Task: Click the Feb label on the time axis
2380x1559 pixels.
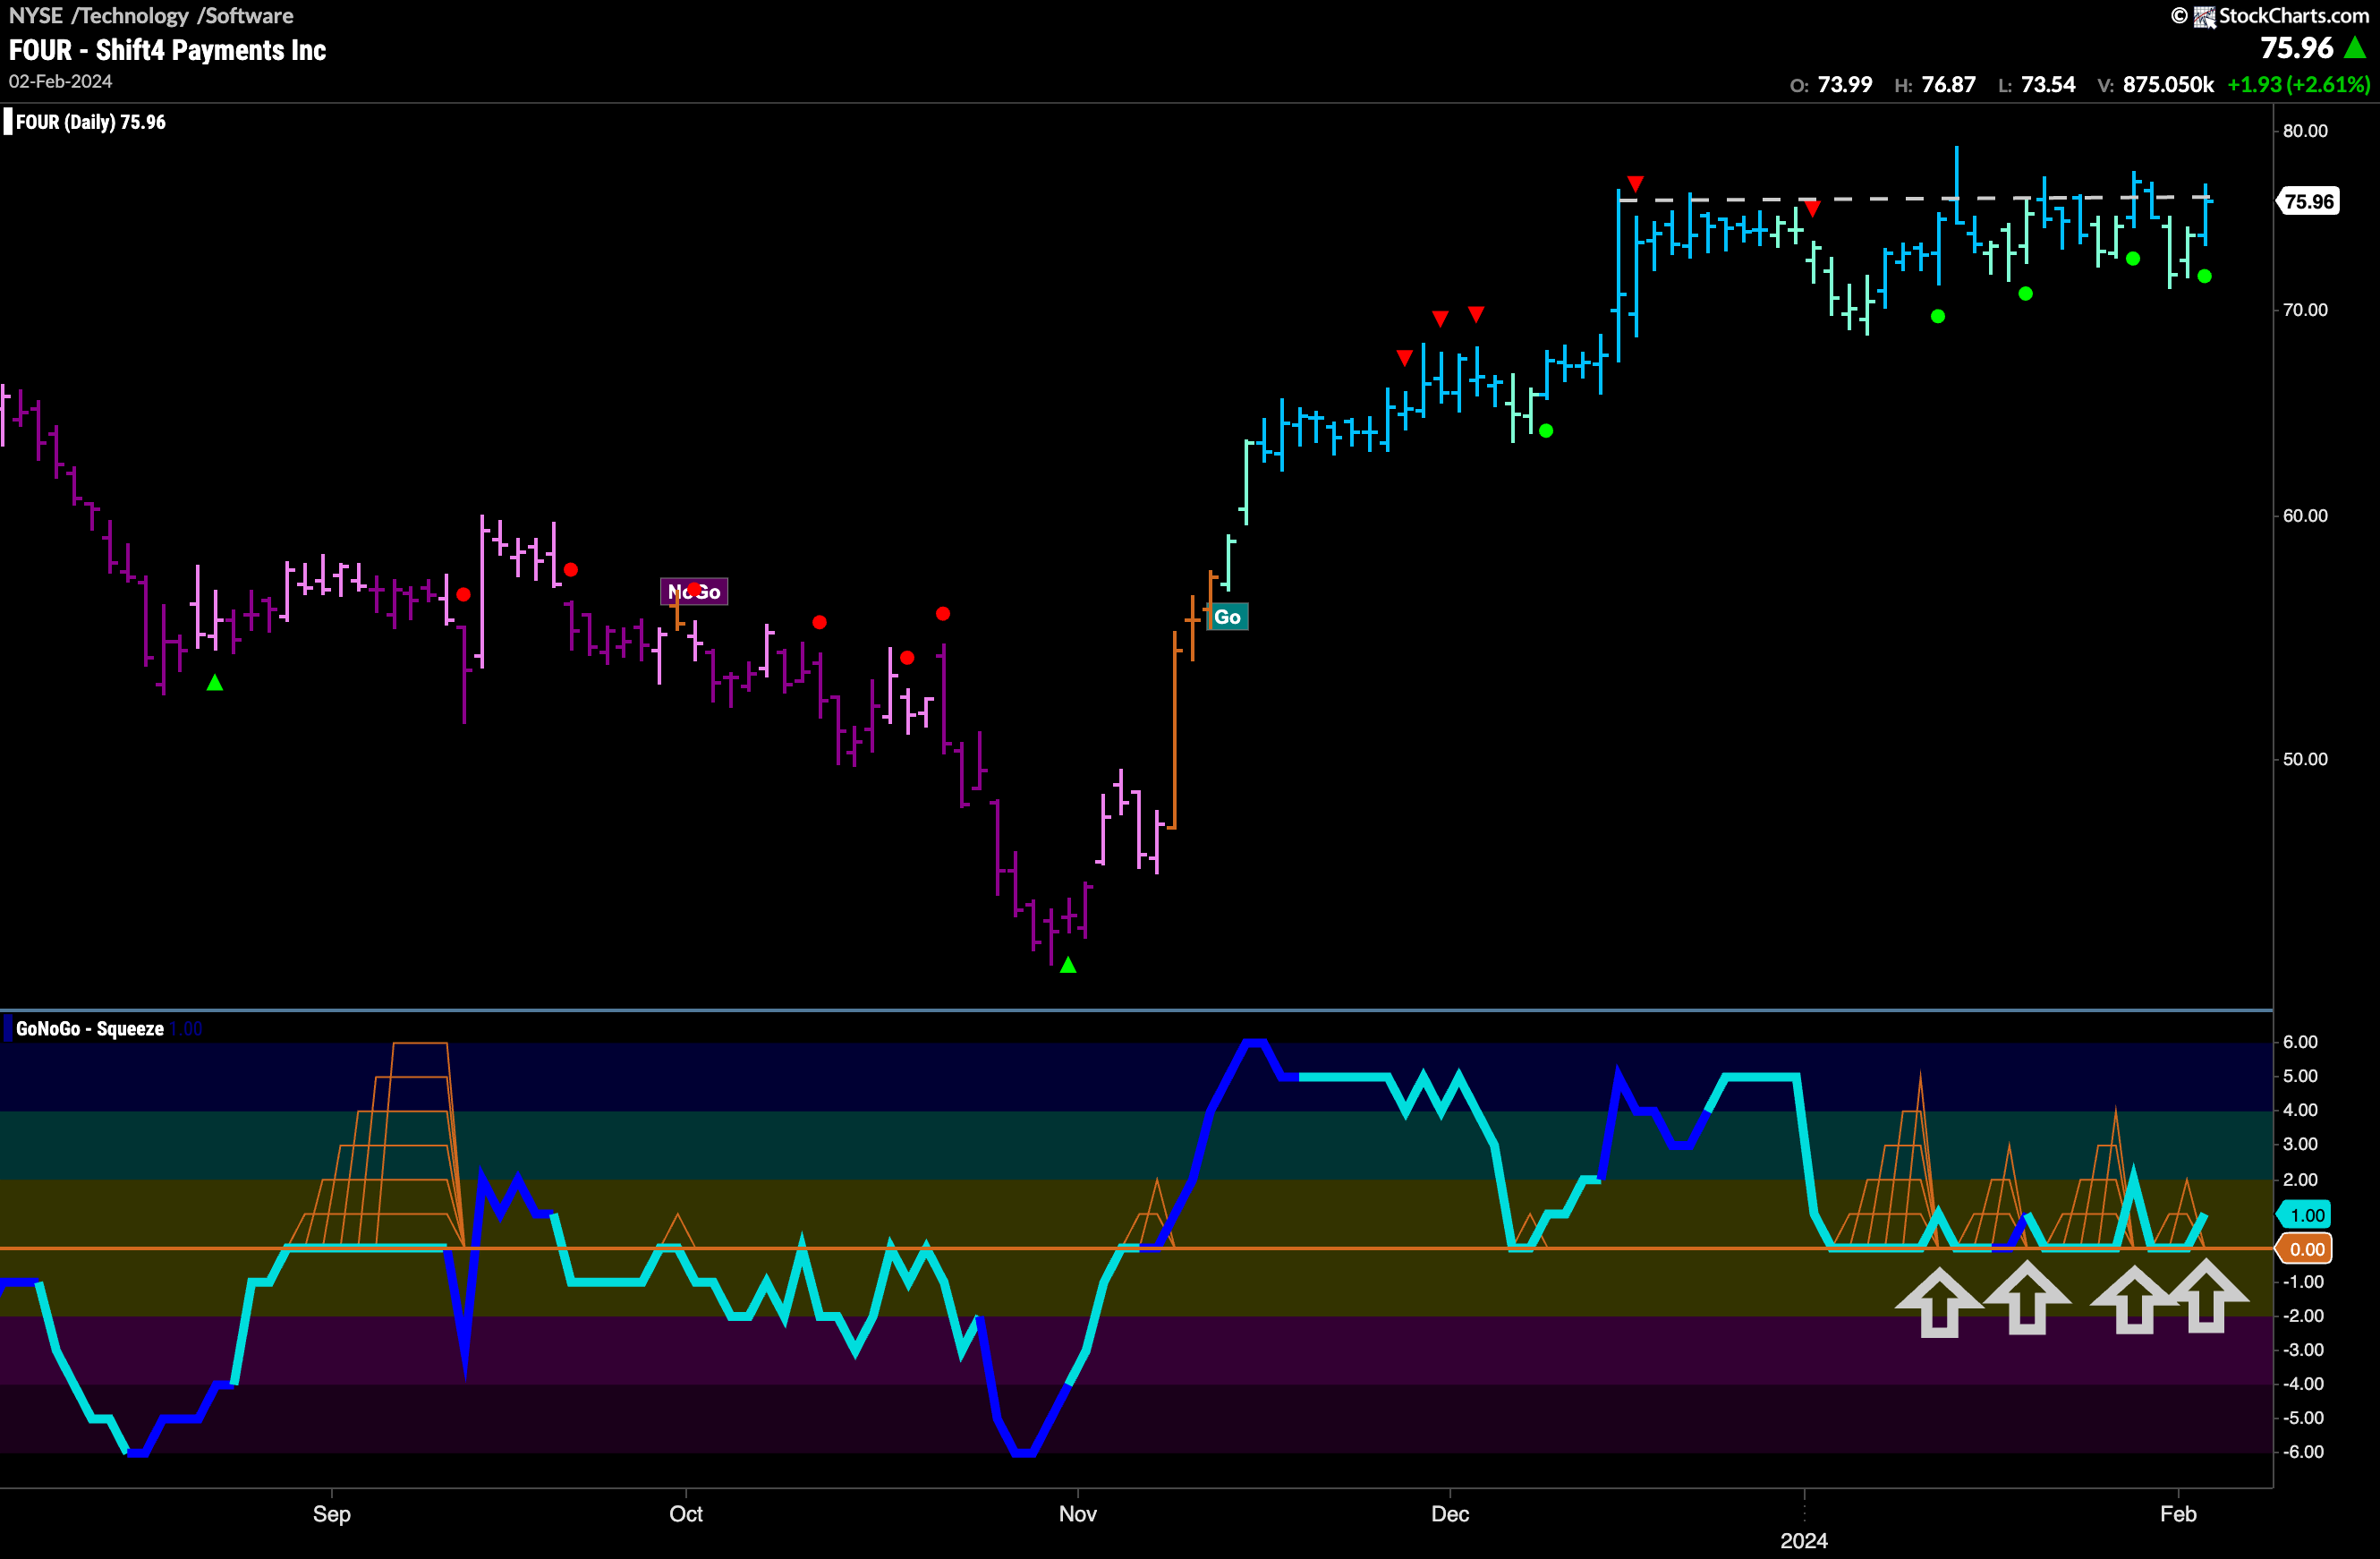Action: coord(2178,1514)
